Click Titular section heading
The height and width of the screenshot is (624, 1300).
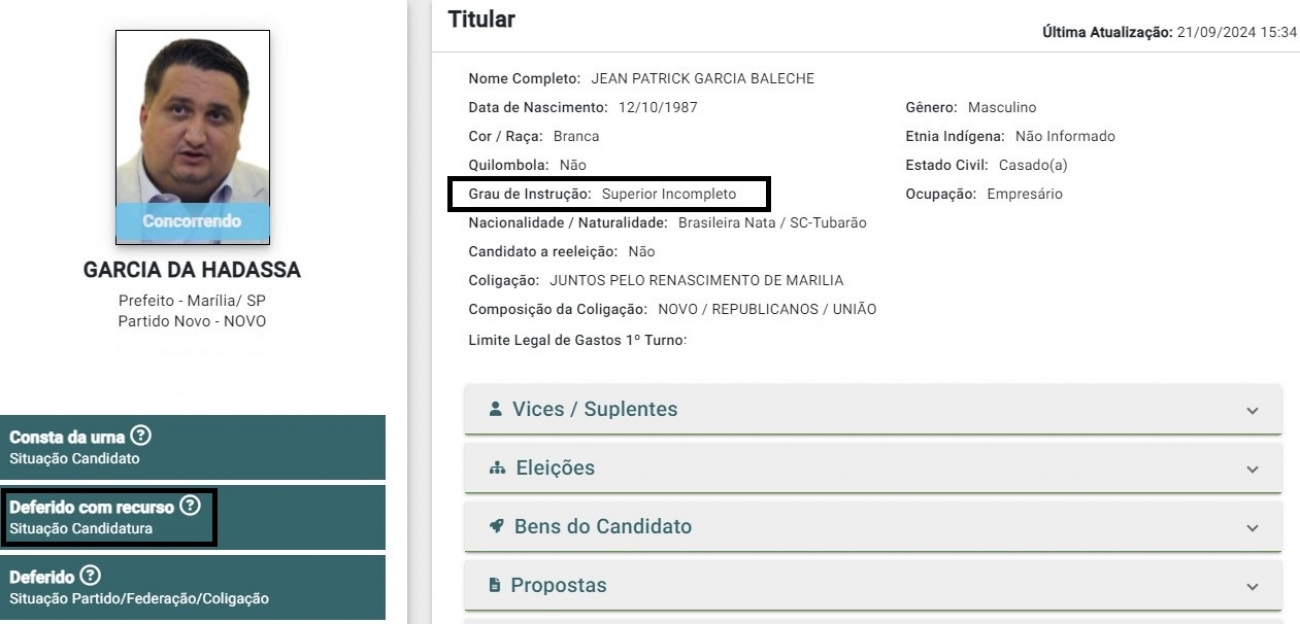click(x=482, y=18)
